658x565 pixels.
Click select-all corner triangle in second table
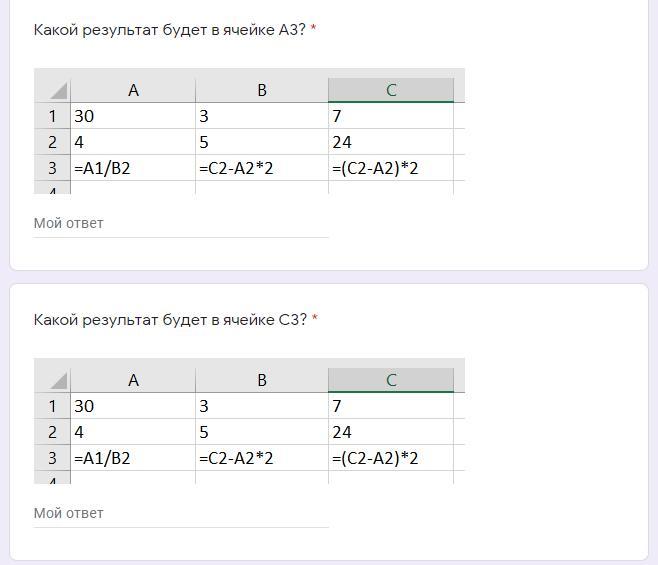pos(56,380)
